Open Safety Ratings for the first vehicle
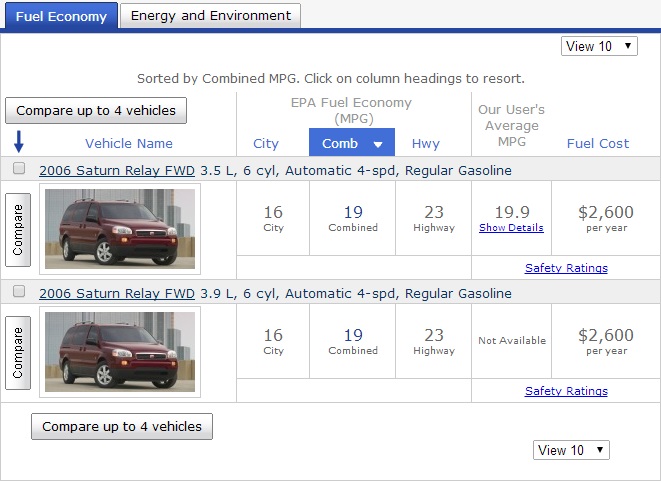 coord(566,268)
